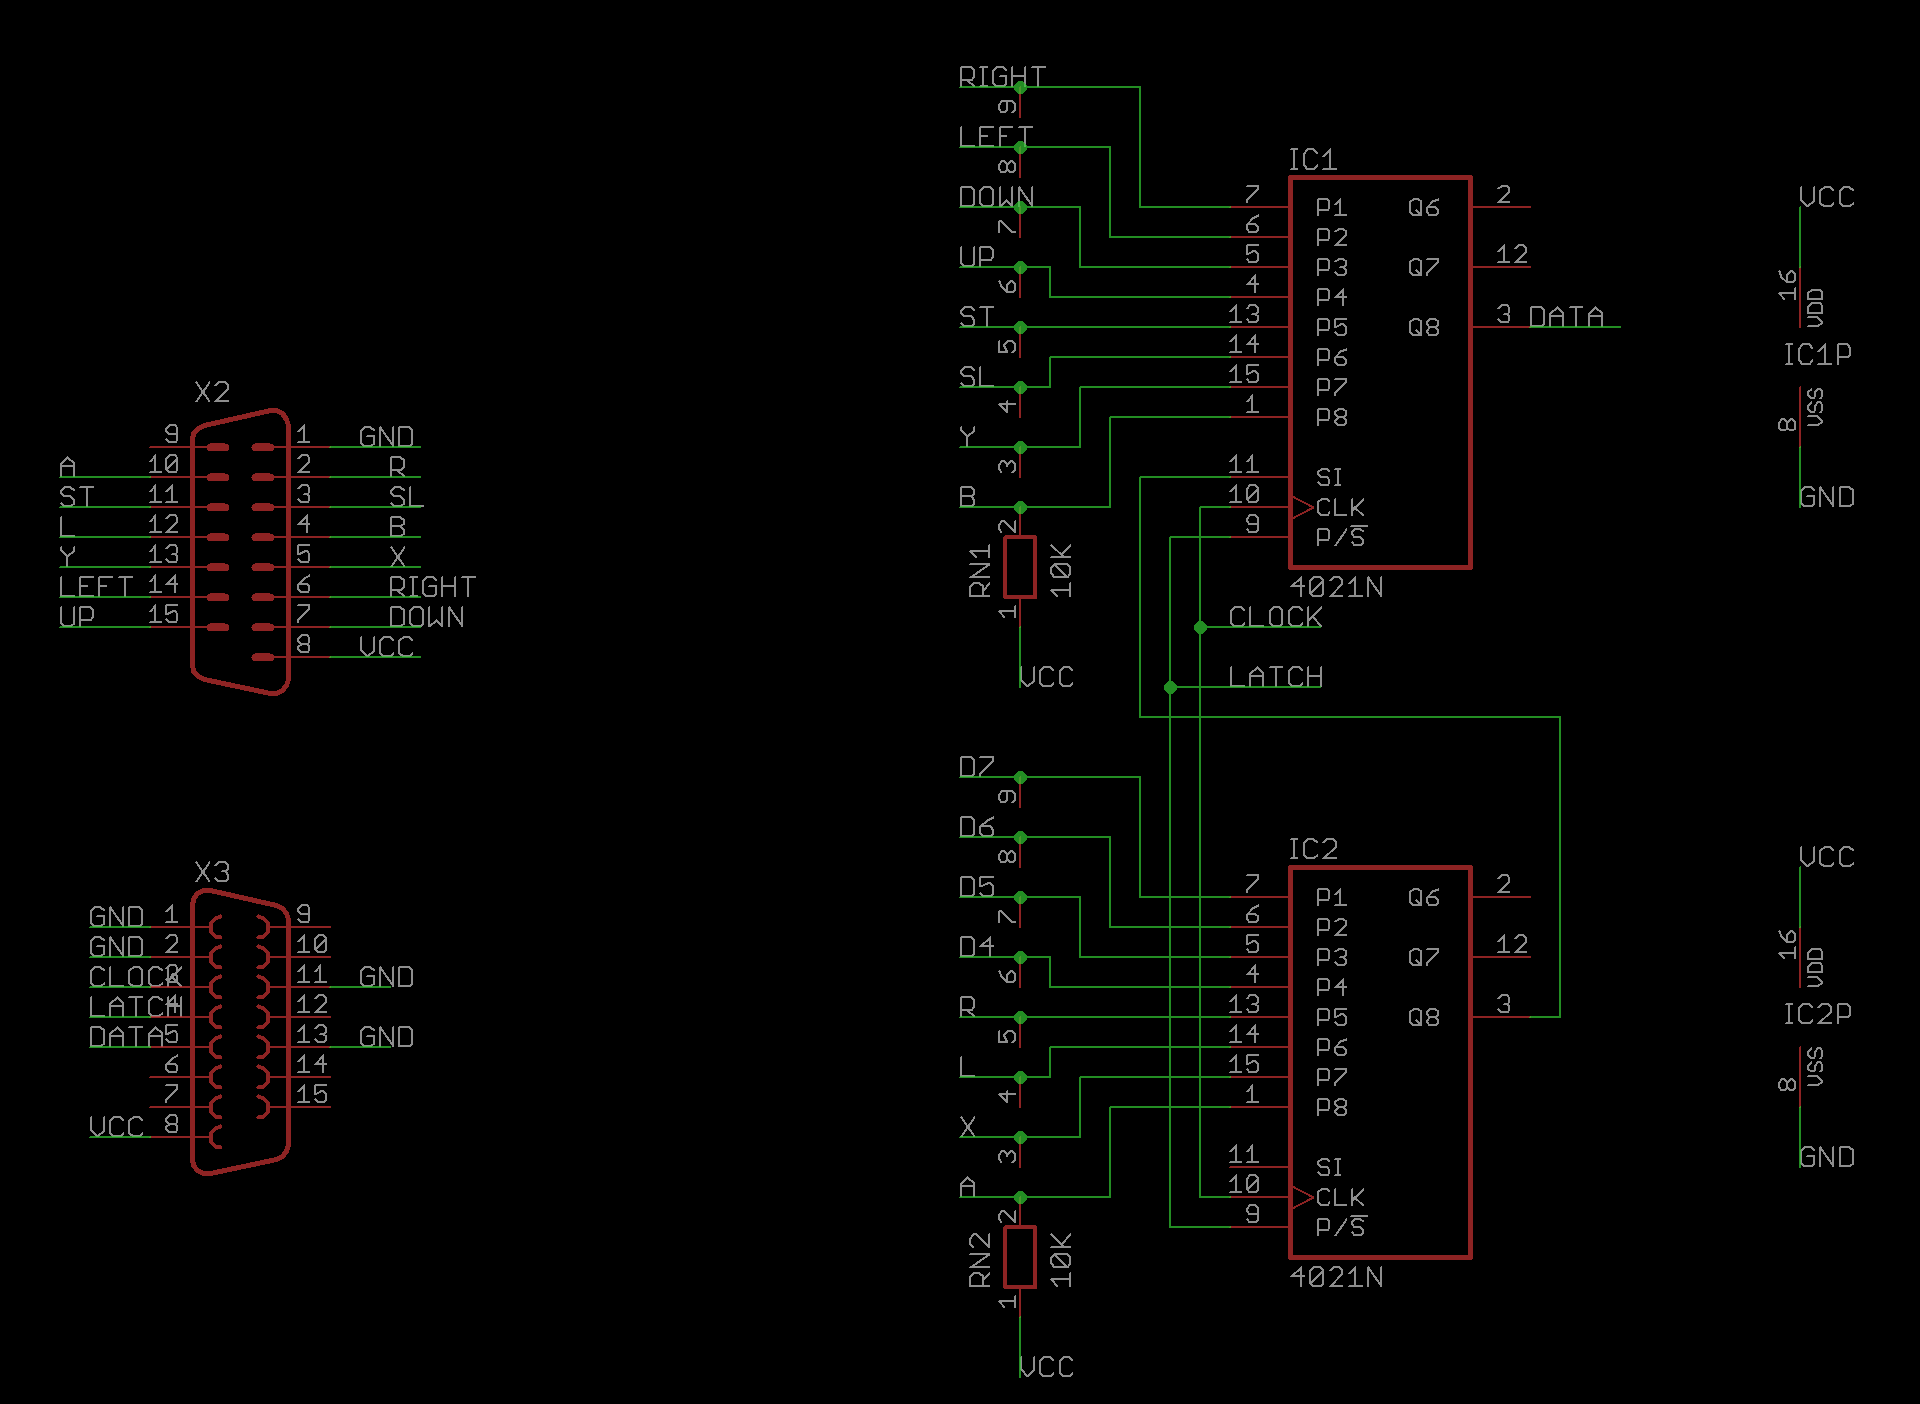Click the LATCH net label below IC1
Image resolution: width=1920 pixels, height=1404 pixels.
(1275, 677)
